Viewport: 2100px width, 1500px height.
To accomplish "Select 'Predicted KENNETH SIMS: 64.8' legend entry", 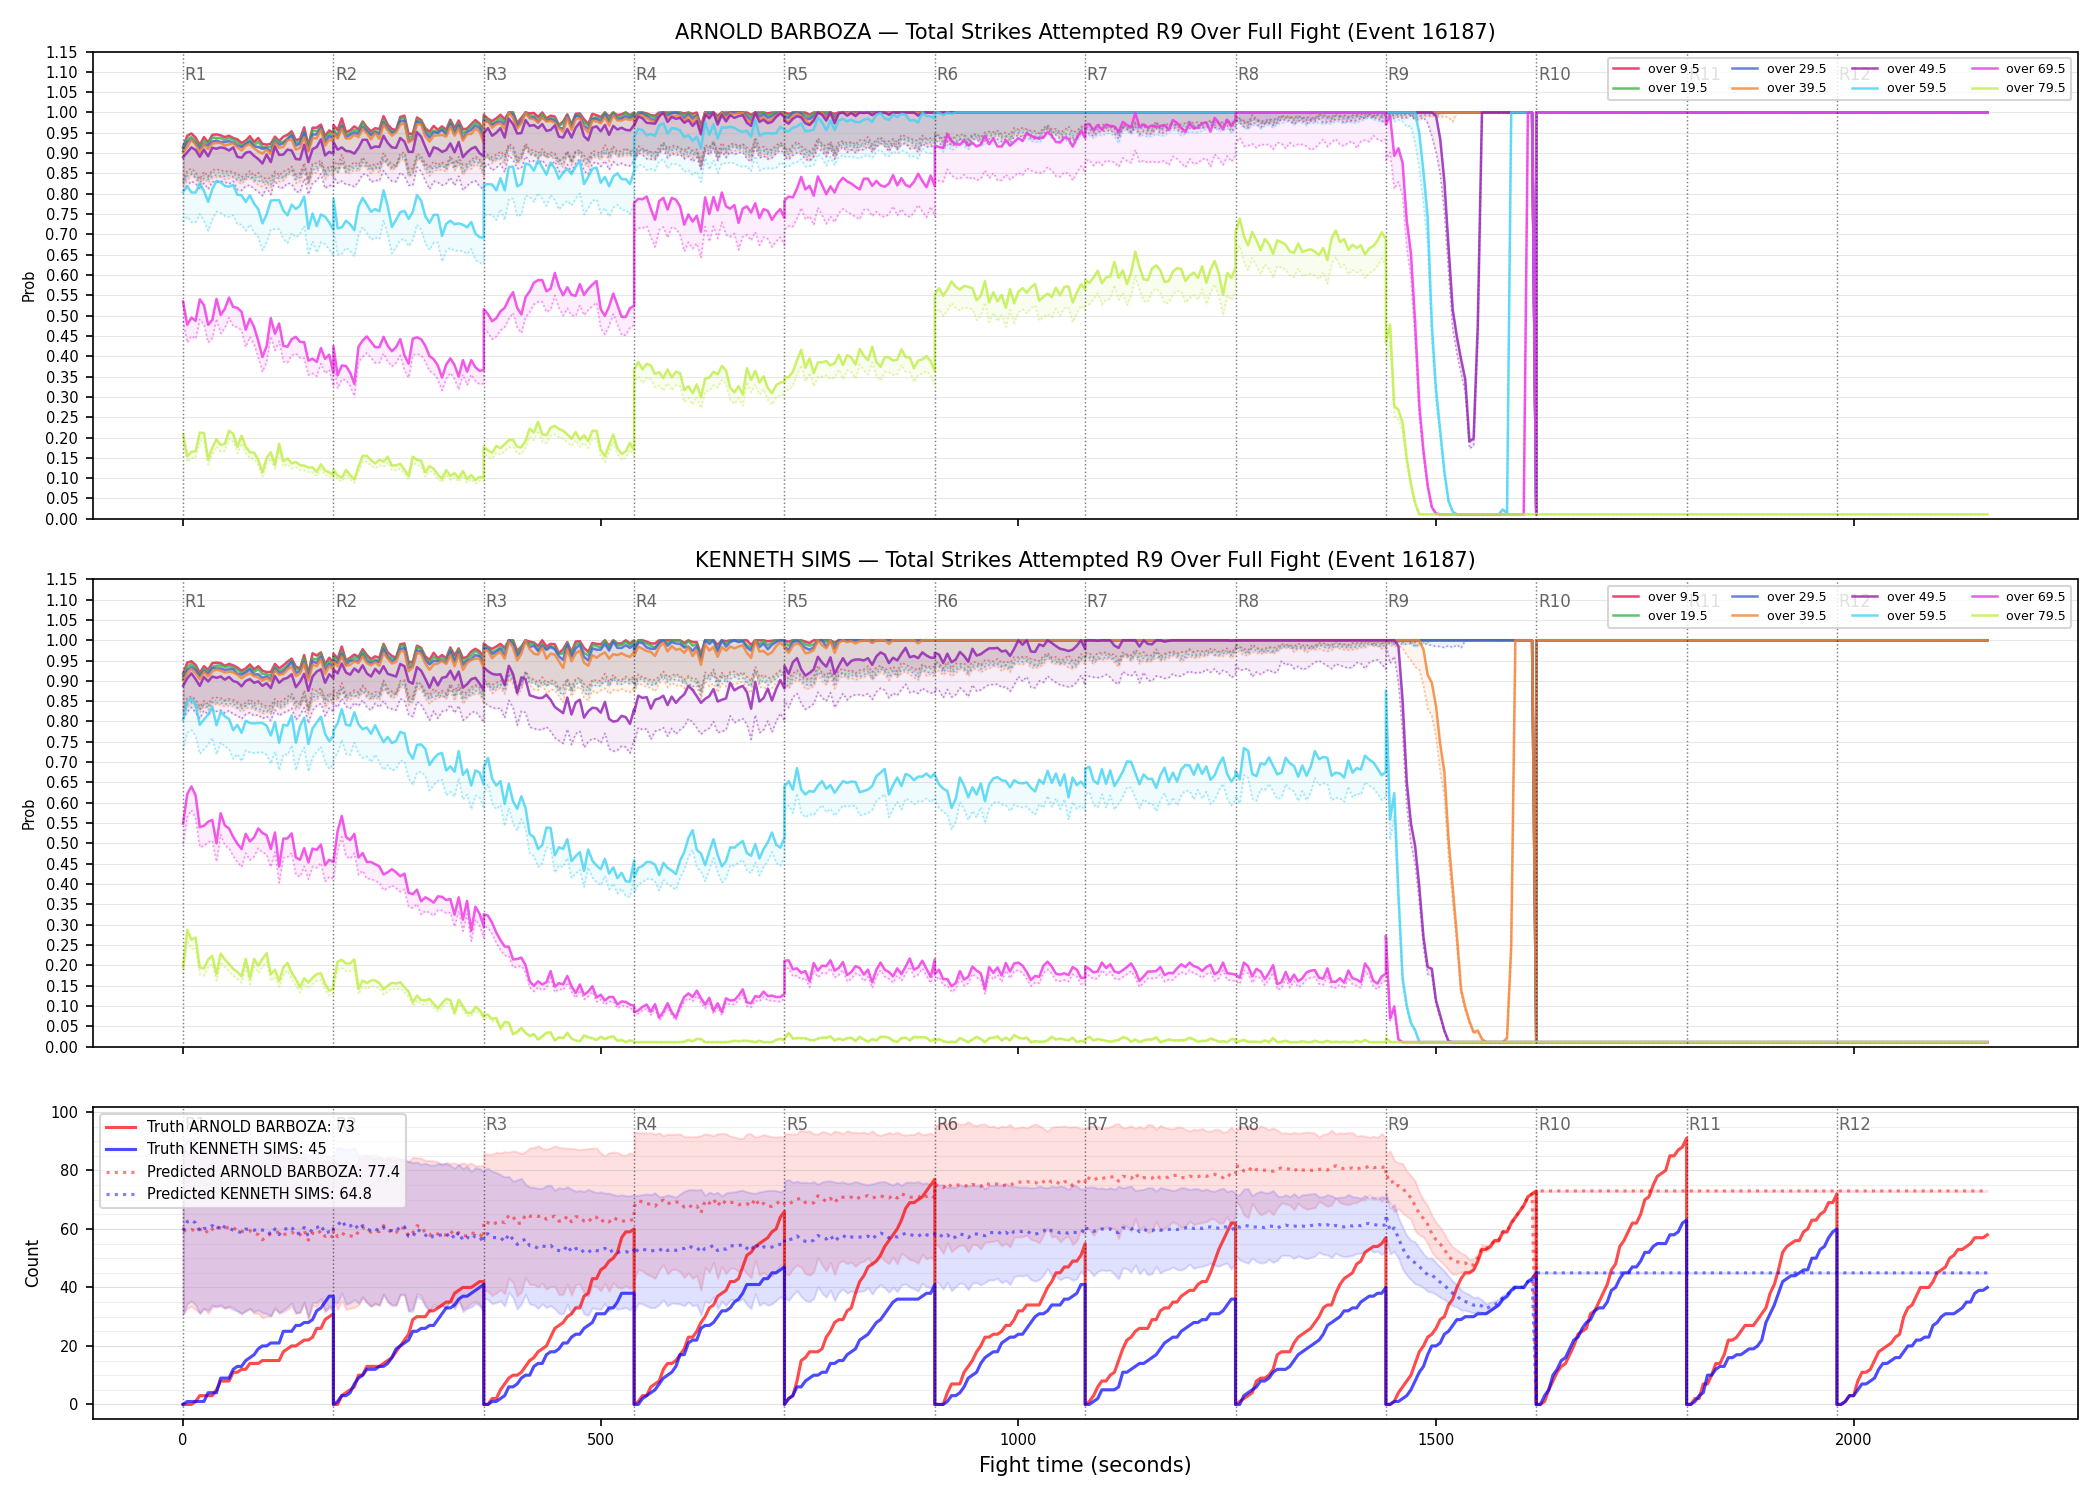I will (x=238, y=1193).
